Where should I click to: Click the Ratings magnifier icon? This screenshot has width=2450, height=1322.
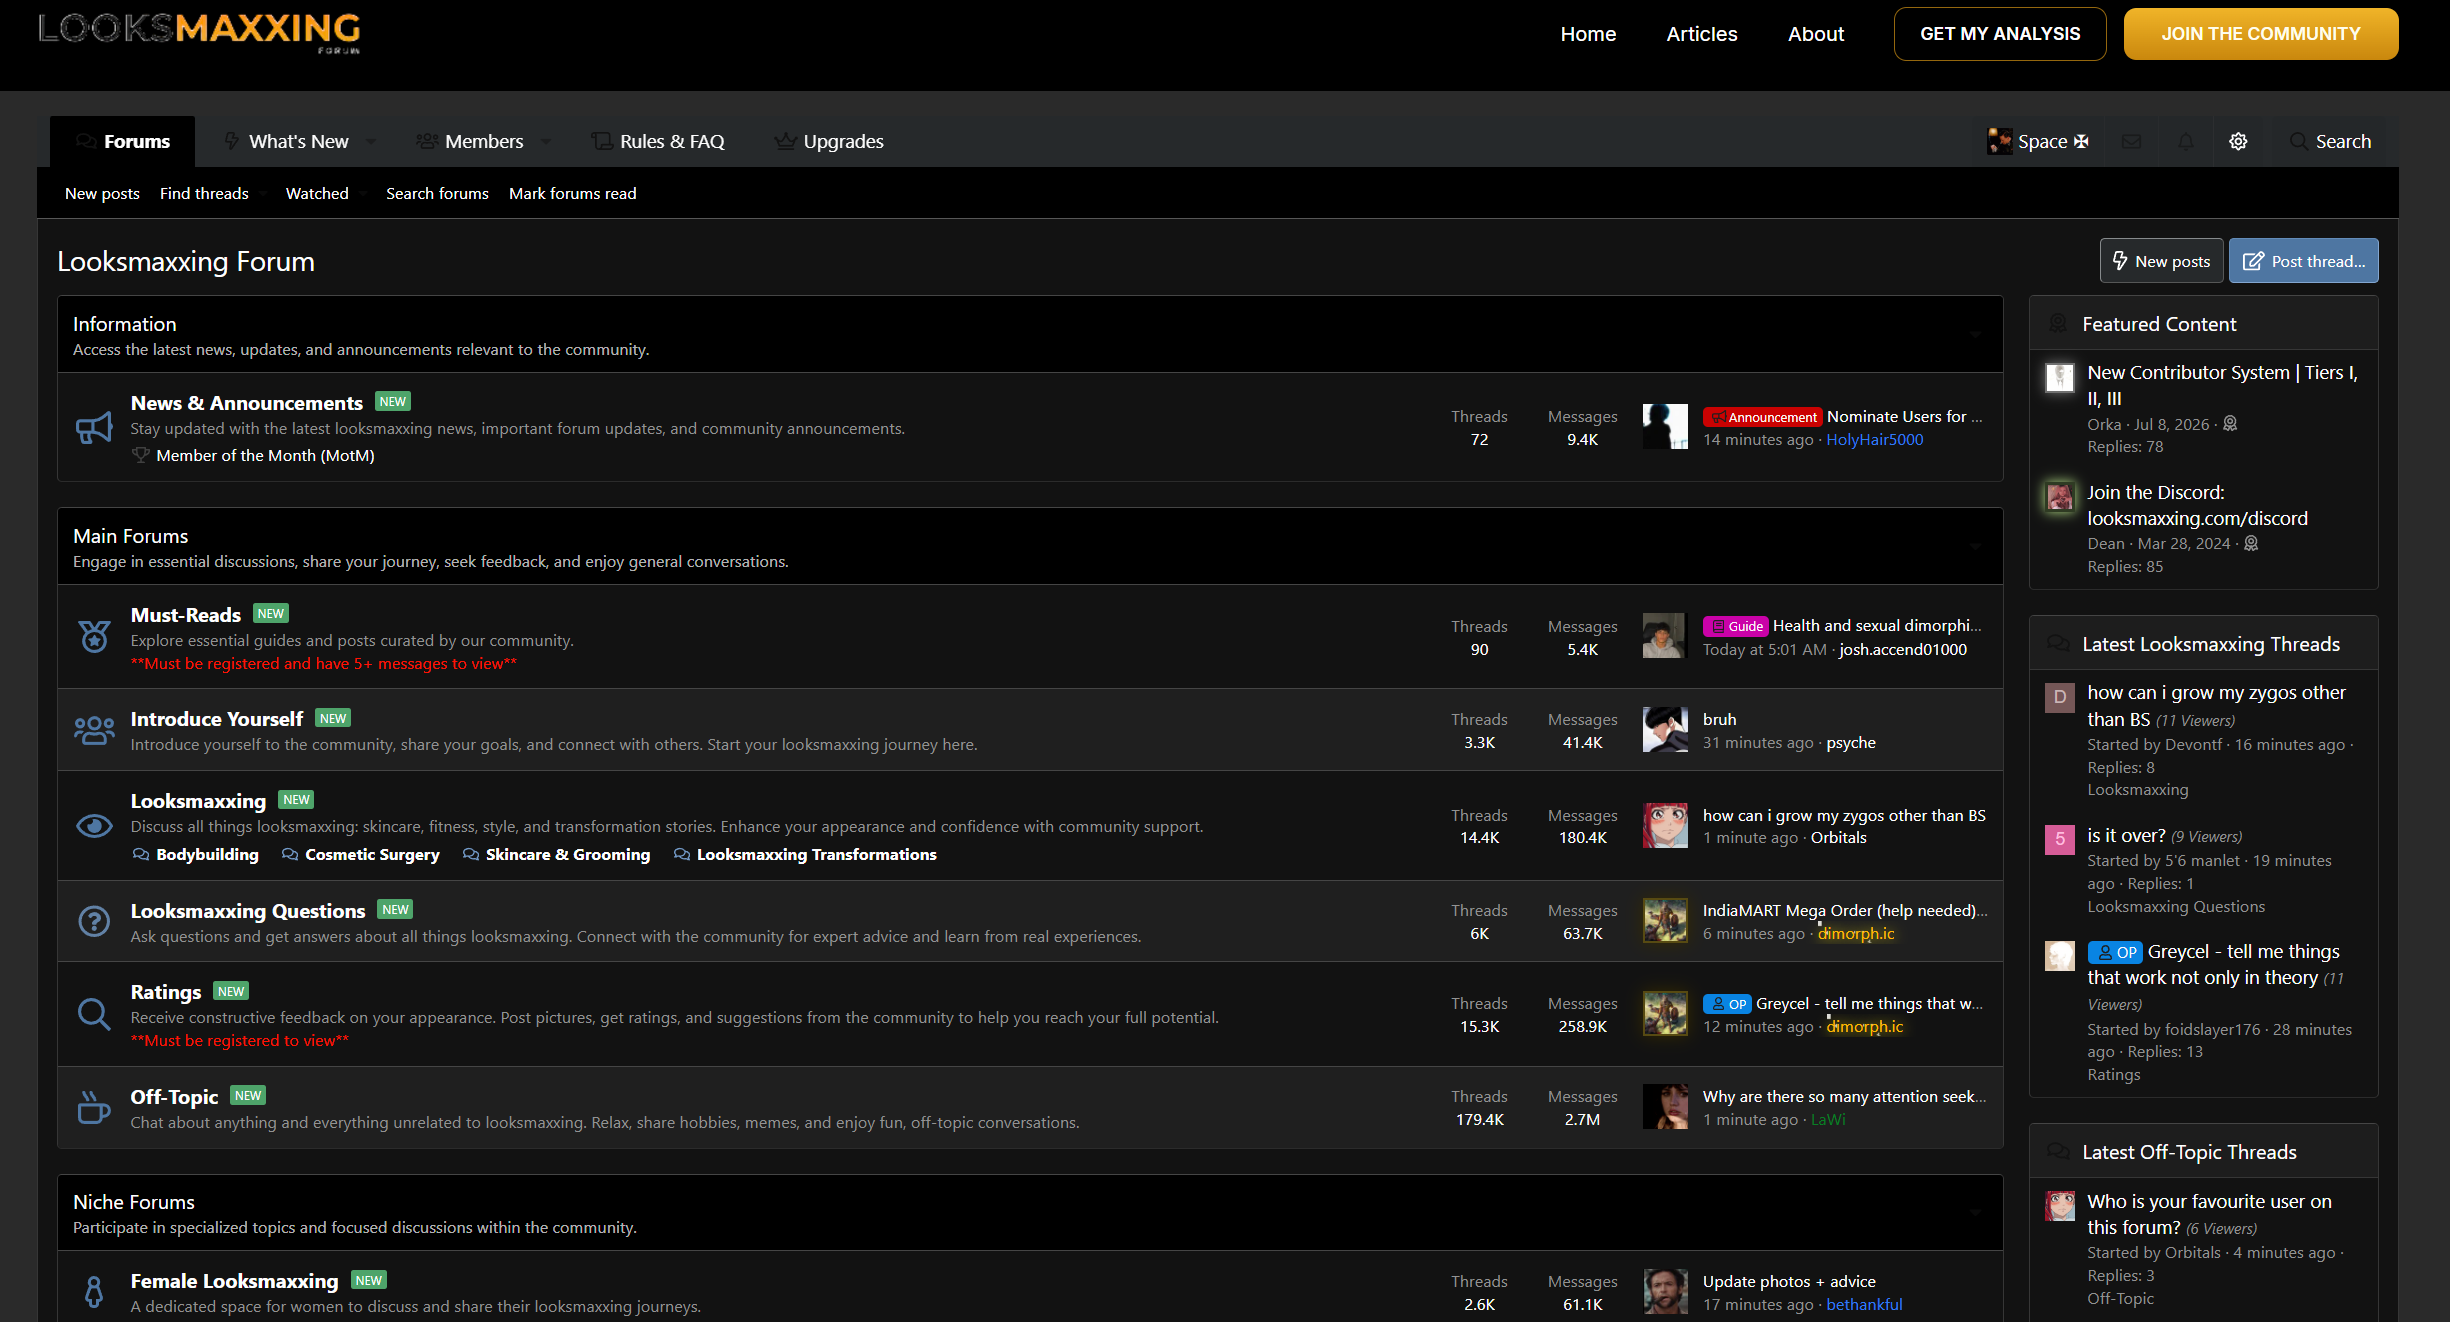coord(94,1014)
